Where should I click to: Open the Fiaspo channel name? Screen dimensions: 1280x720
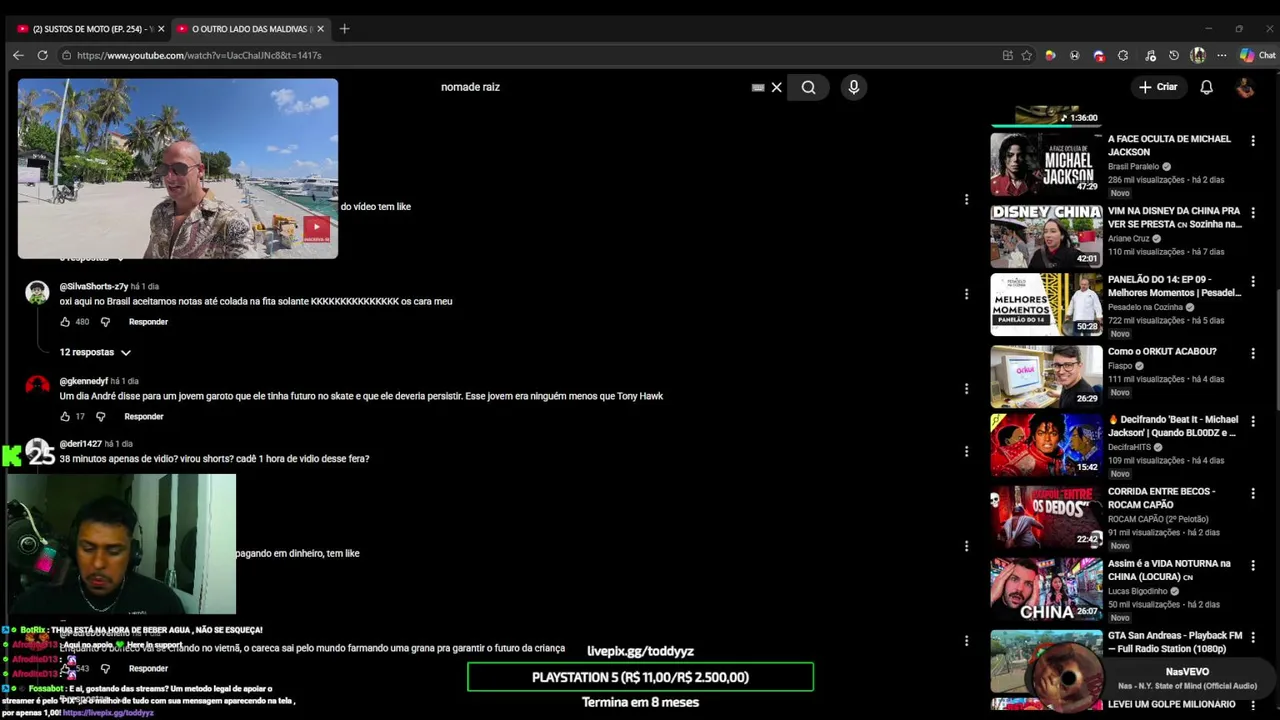click(x=1120, y=366)
